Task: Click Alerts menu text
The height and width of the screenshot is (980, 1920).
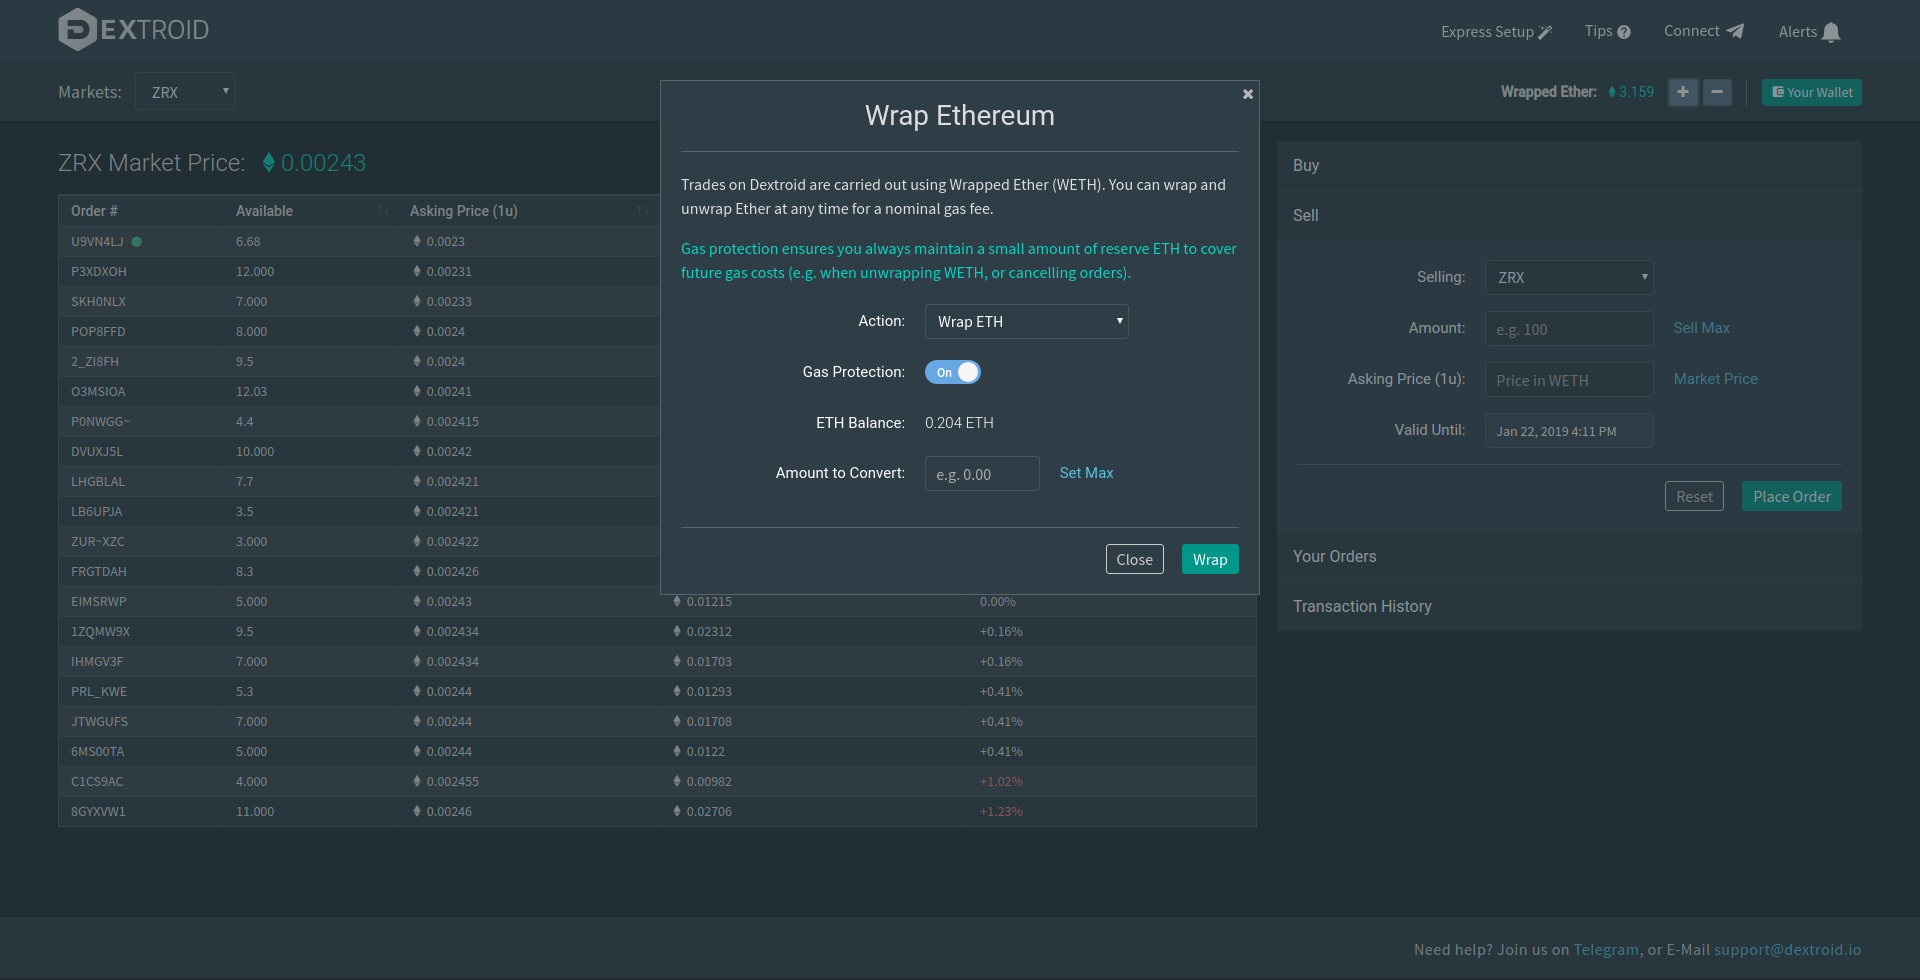Action: point(1798,32)
